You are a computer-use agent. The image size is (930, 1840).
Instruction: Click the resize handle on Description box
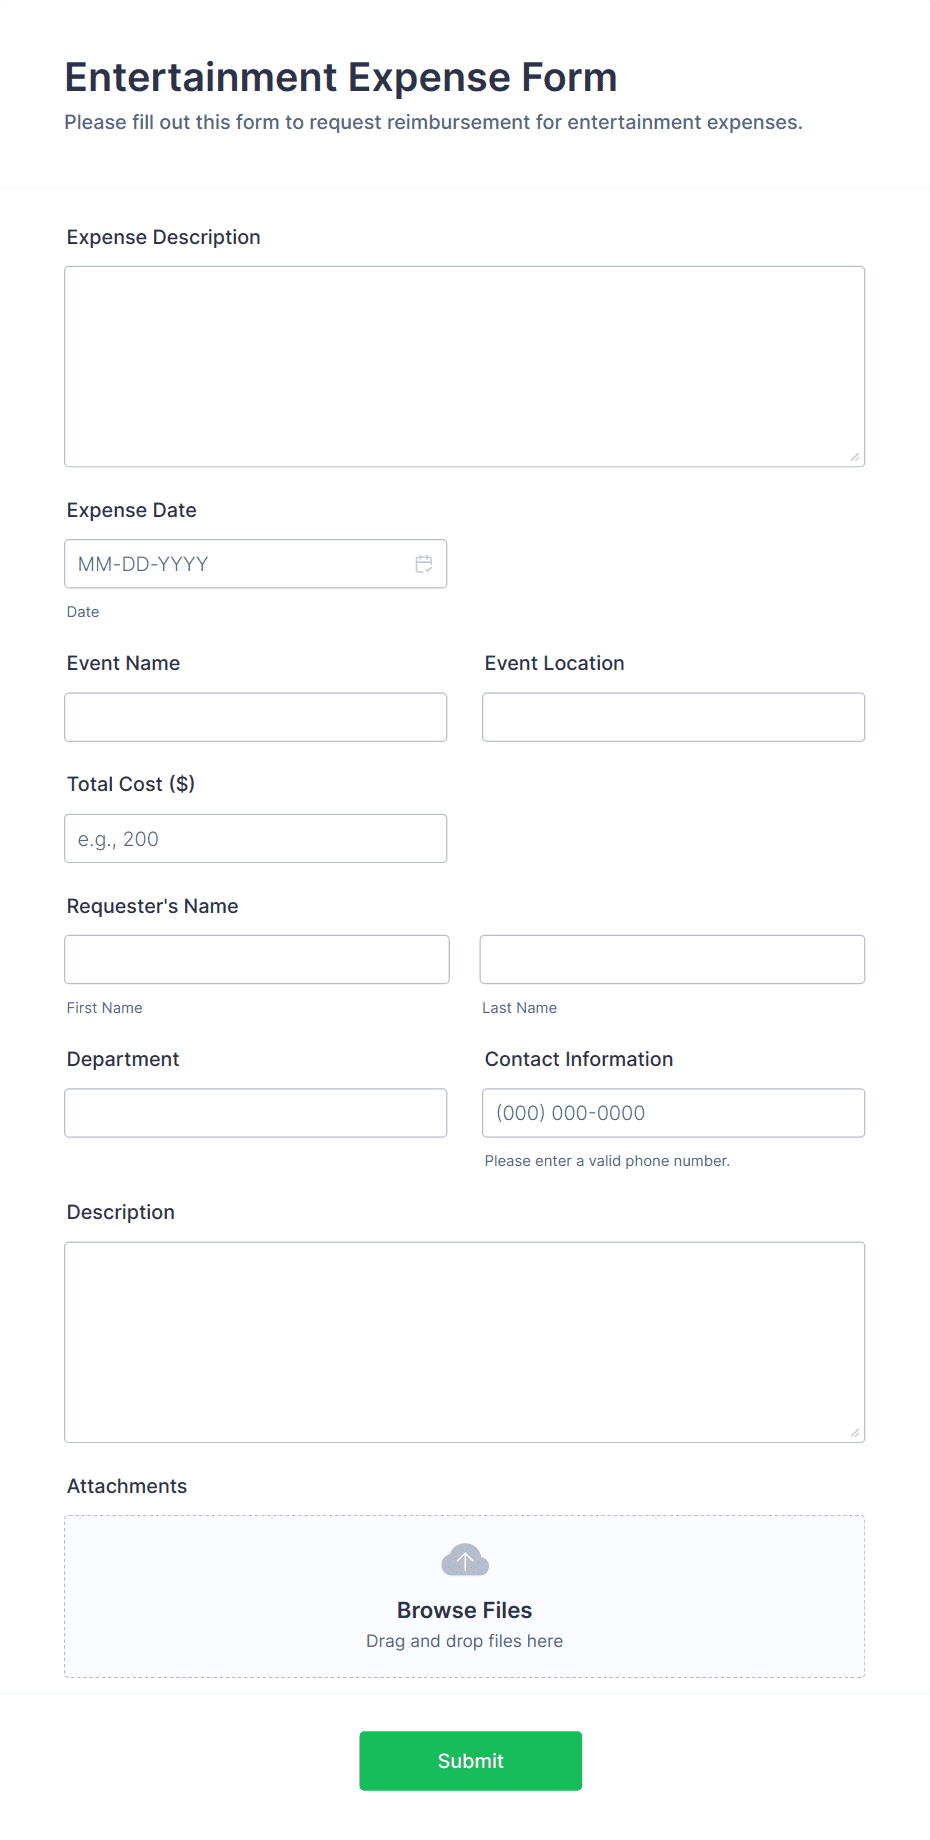(856, 1433)
